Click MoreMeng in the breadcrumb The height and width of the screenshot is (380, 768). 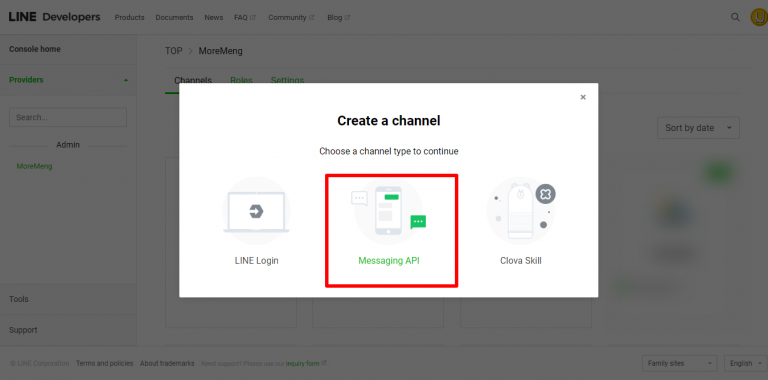click(220, 51)
